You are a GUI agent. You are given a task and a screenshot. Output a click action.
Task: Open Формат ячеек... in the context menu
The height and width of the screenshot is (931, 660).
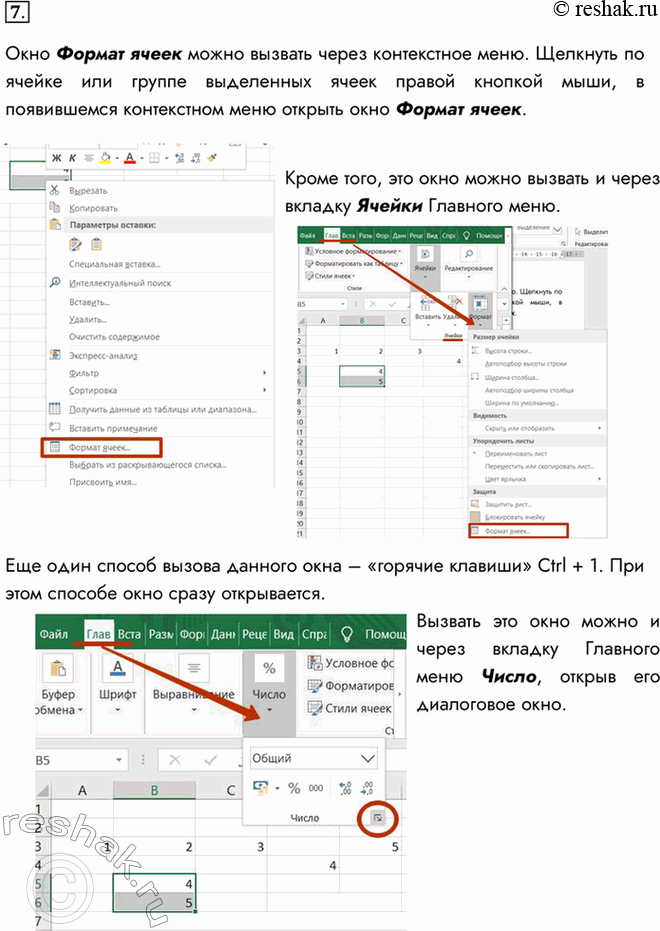tap(101, 448)
